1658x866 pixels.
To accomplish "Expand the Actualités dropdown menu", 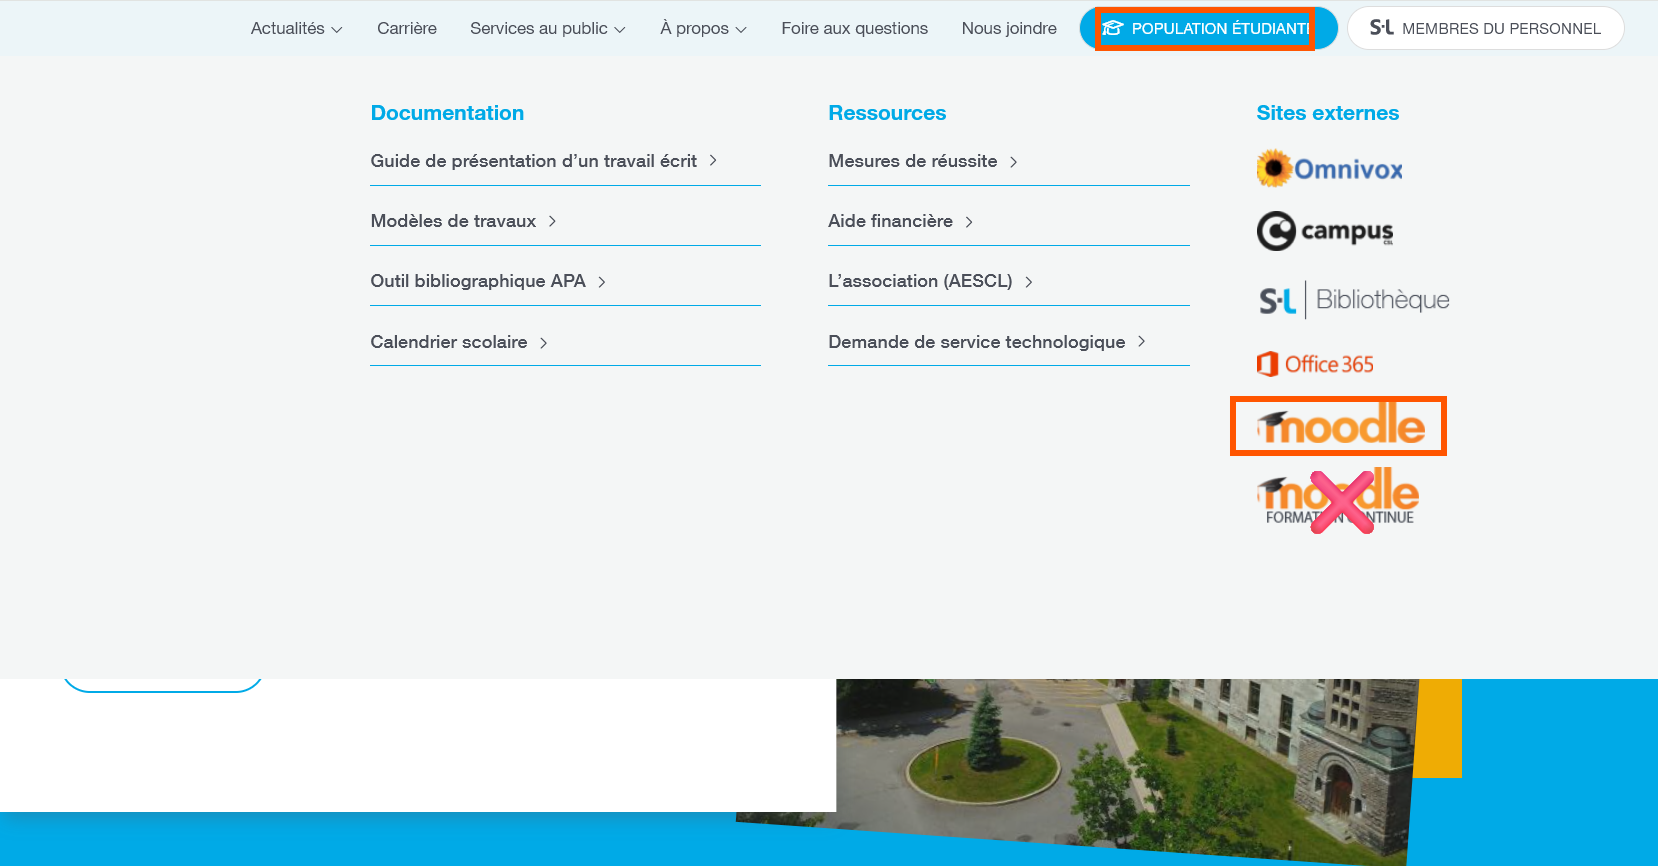I will (x=296, y=28).
